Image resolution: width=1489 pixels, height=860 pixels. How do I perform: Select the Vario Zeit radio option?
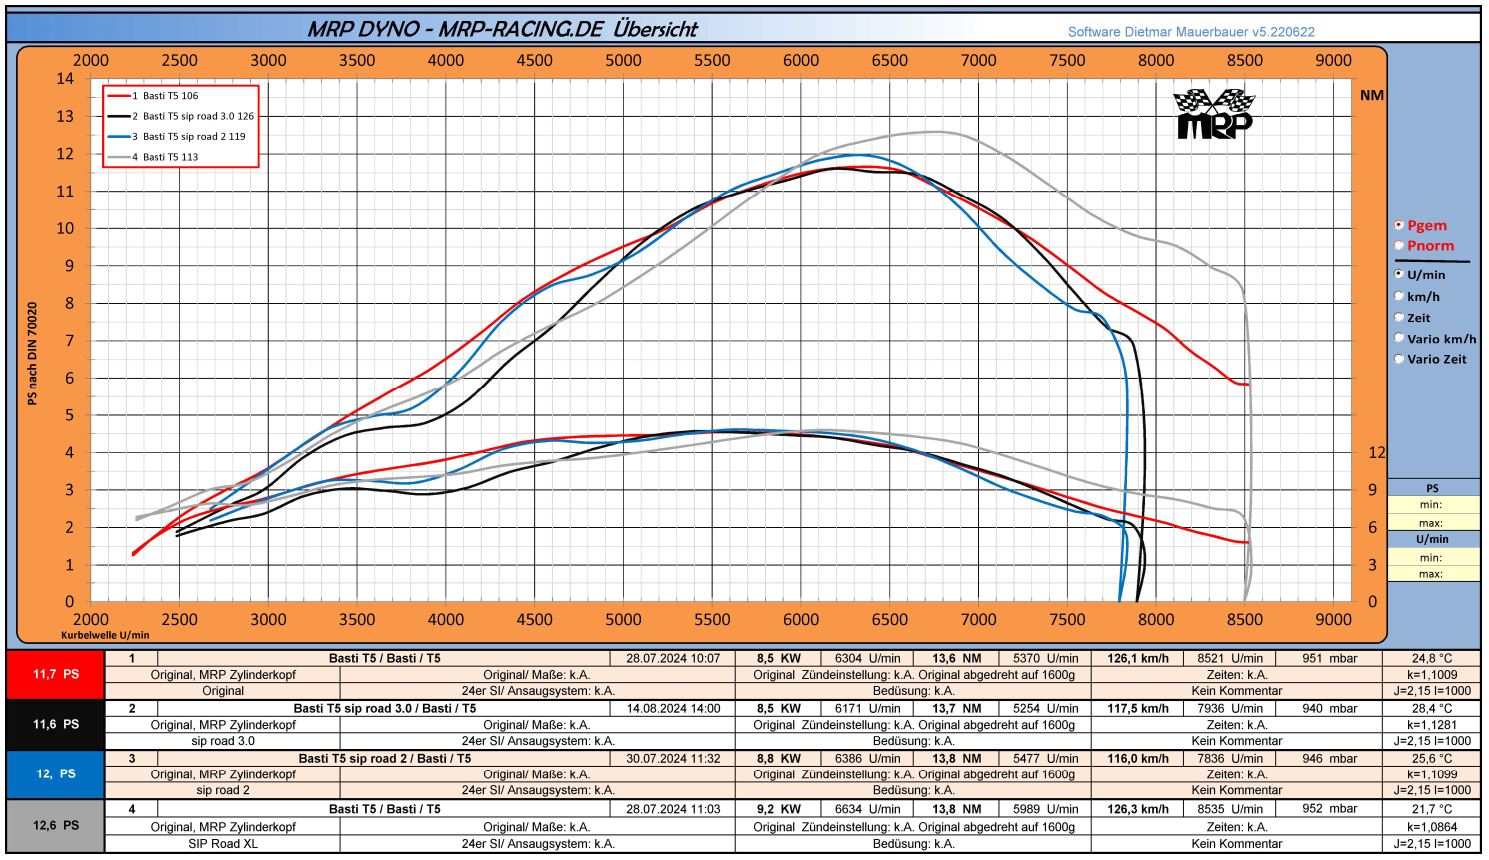(1399, 359)
